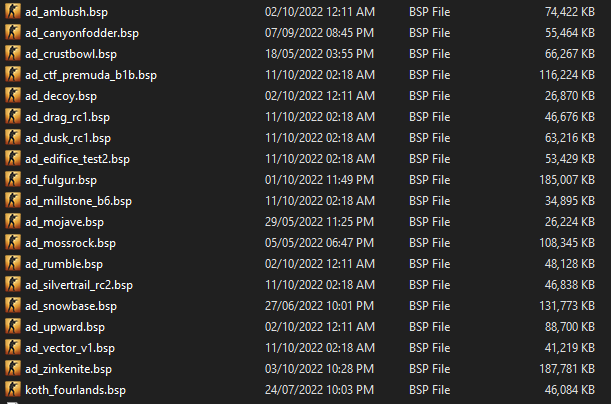Choose the ad_edifice_test2.bsp file name
Image resolution: width=611 pixels, height=404 pixels.
(x=77, y=159)
